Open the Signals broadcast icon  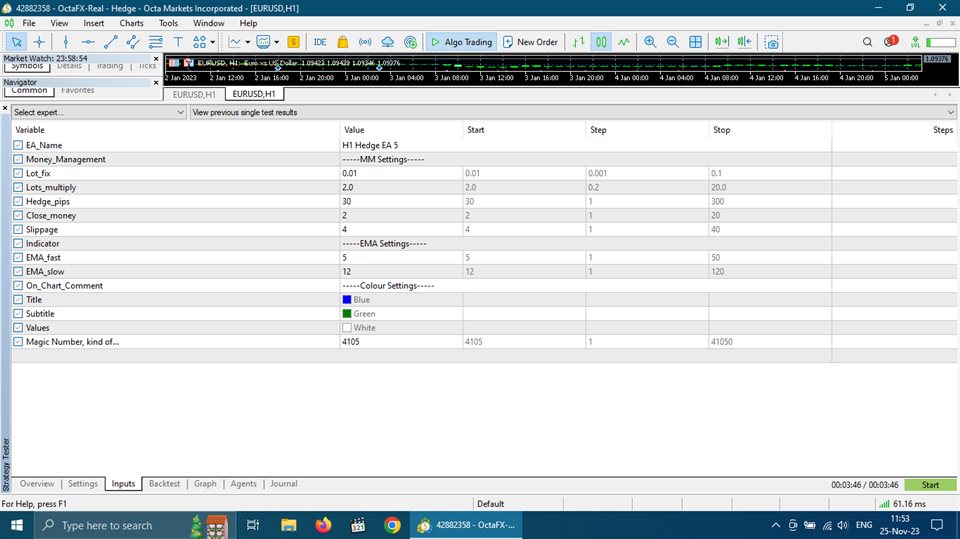[x=365, y=42]
